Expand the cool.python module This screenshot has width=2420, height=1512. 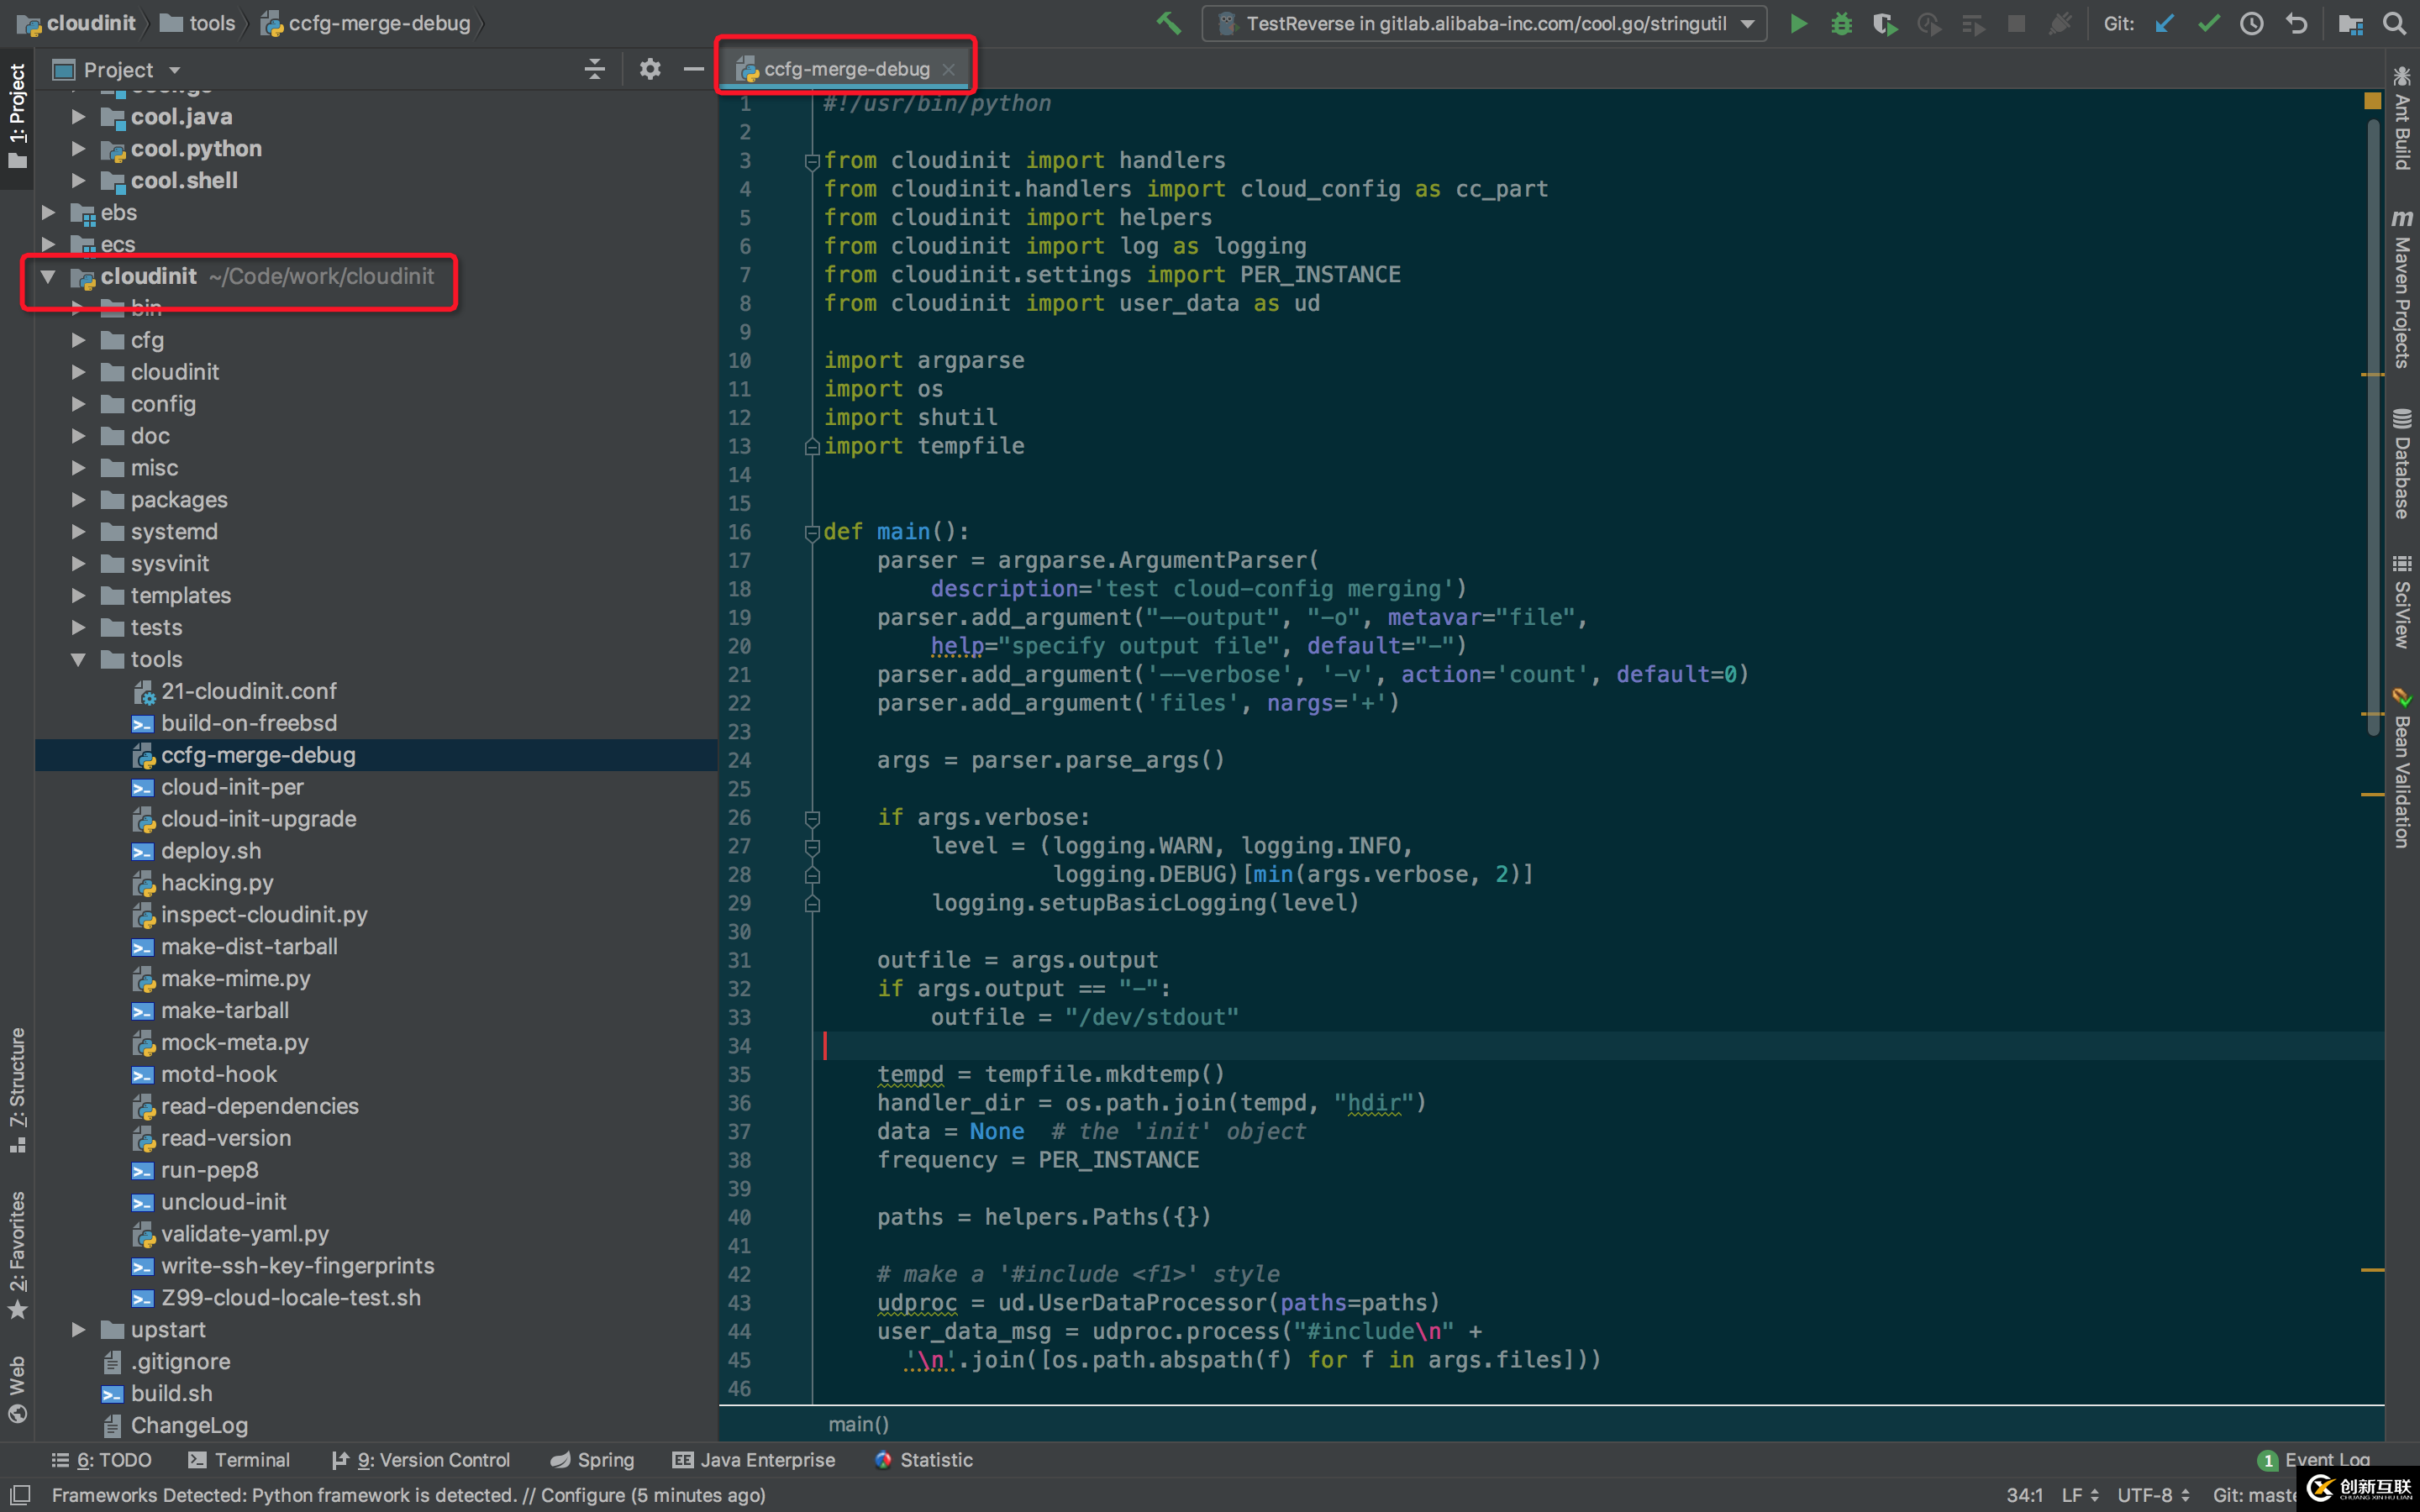click(x=79, y=148)
